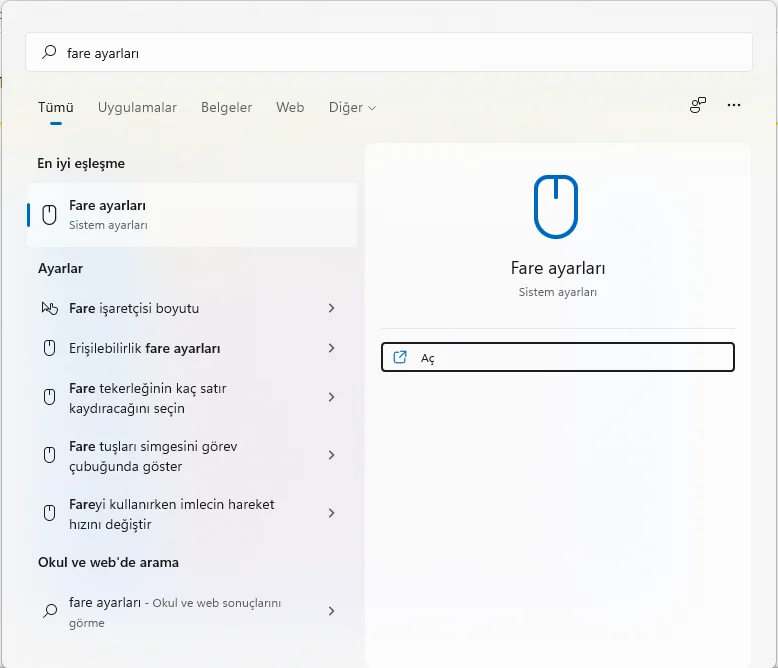Expand chevron for web search fare ayarları
Screen dimensions: 778x668
pyautogui.click(x=331, y=611)
